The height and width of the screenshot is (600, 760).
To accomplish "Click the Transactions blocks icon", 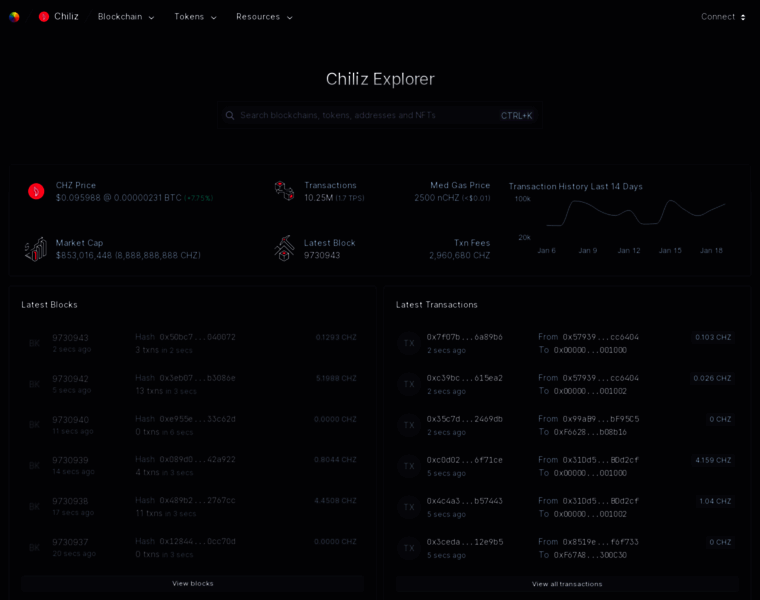I will (285, 191).
